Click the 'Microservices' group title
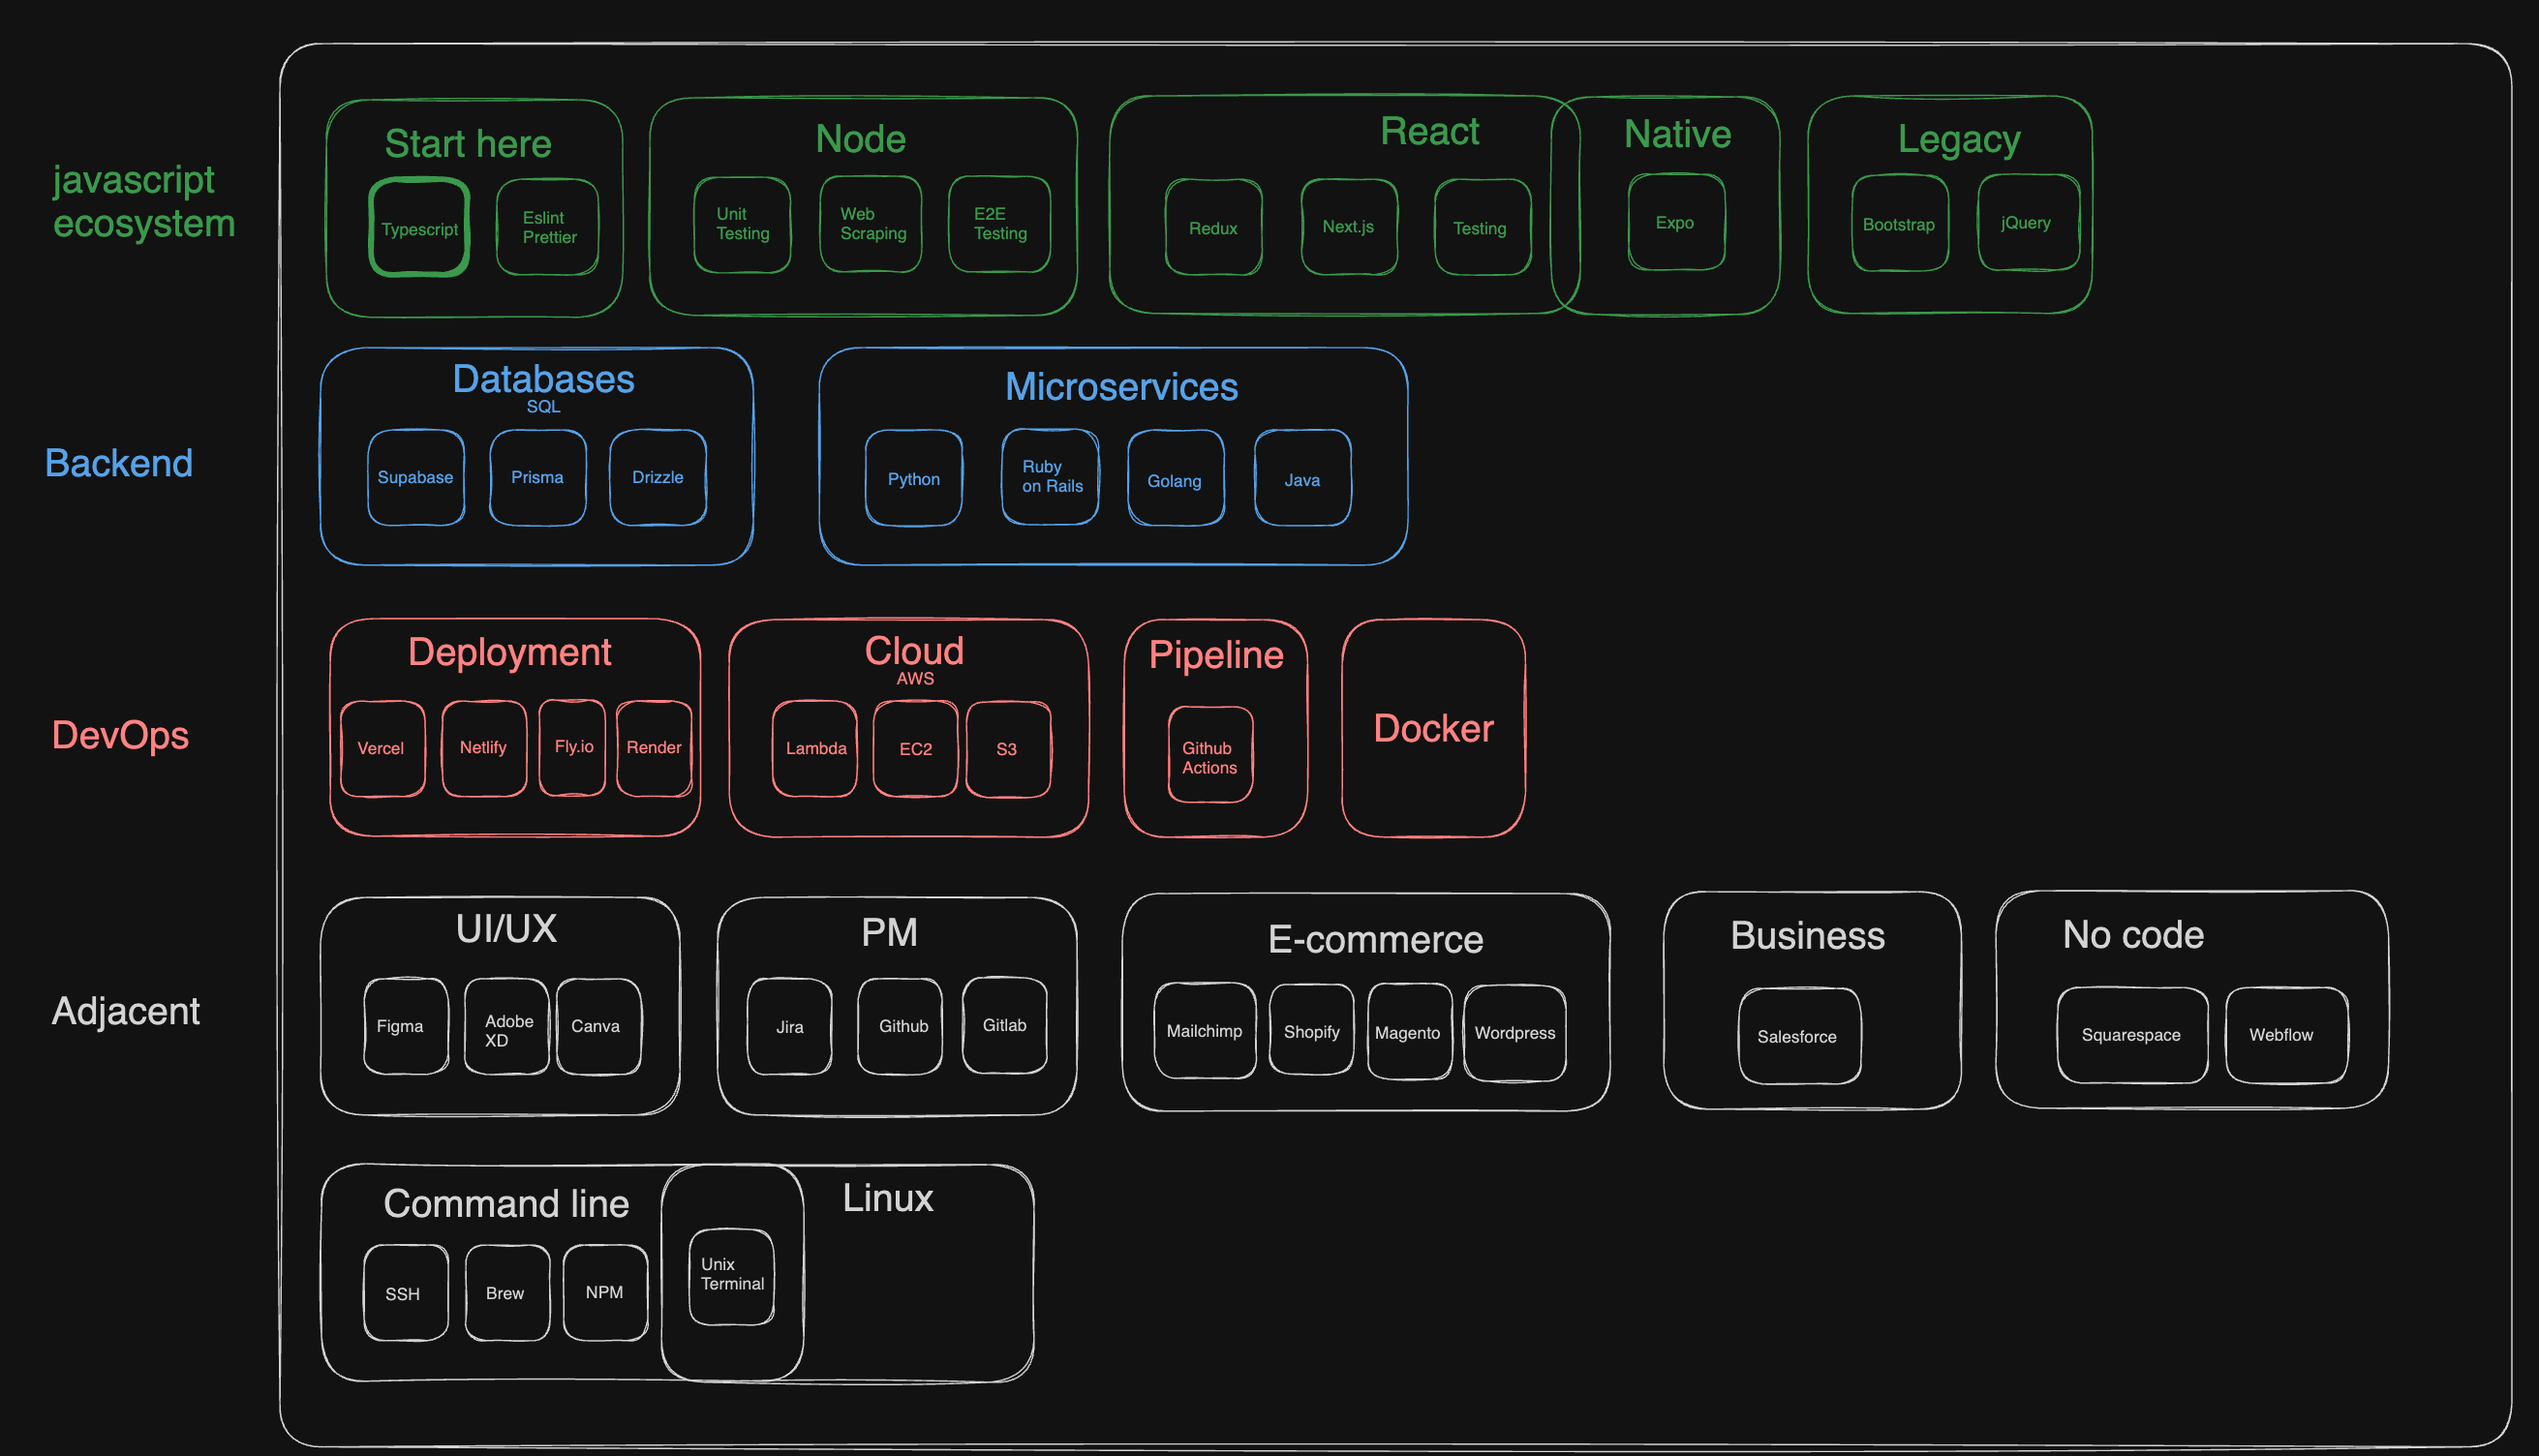This screenshot has height=1456, width=2539. [1120, 387]
